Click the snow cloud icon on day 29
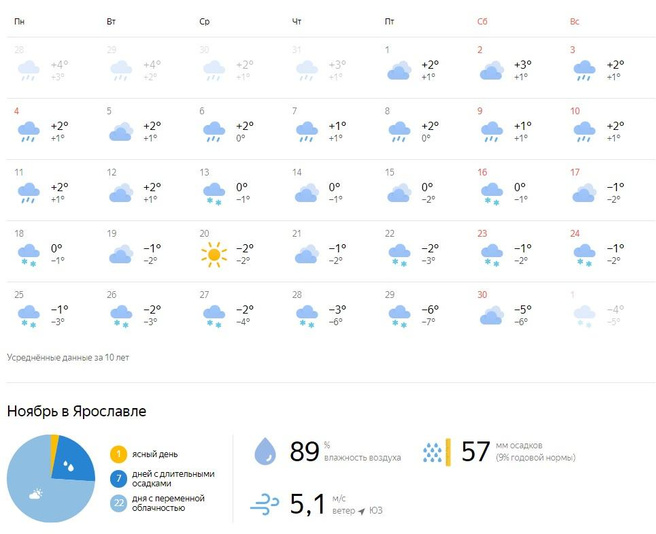The image size is (656, 534). 399,316
